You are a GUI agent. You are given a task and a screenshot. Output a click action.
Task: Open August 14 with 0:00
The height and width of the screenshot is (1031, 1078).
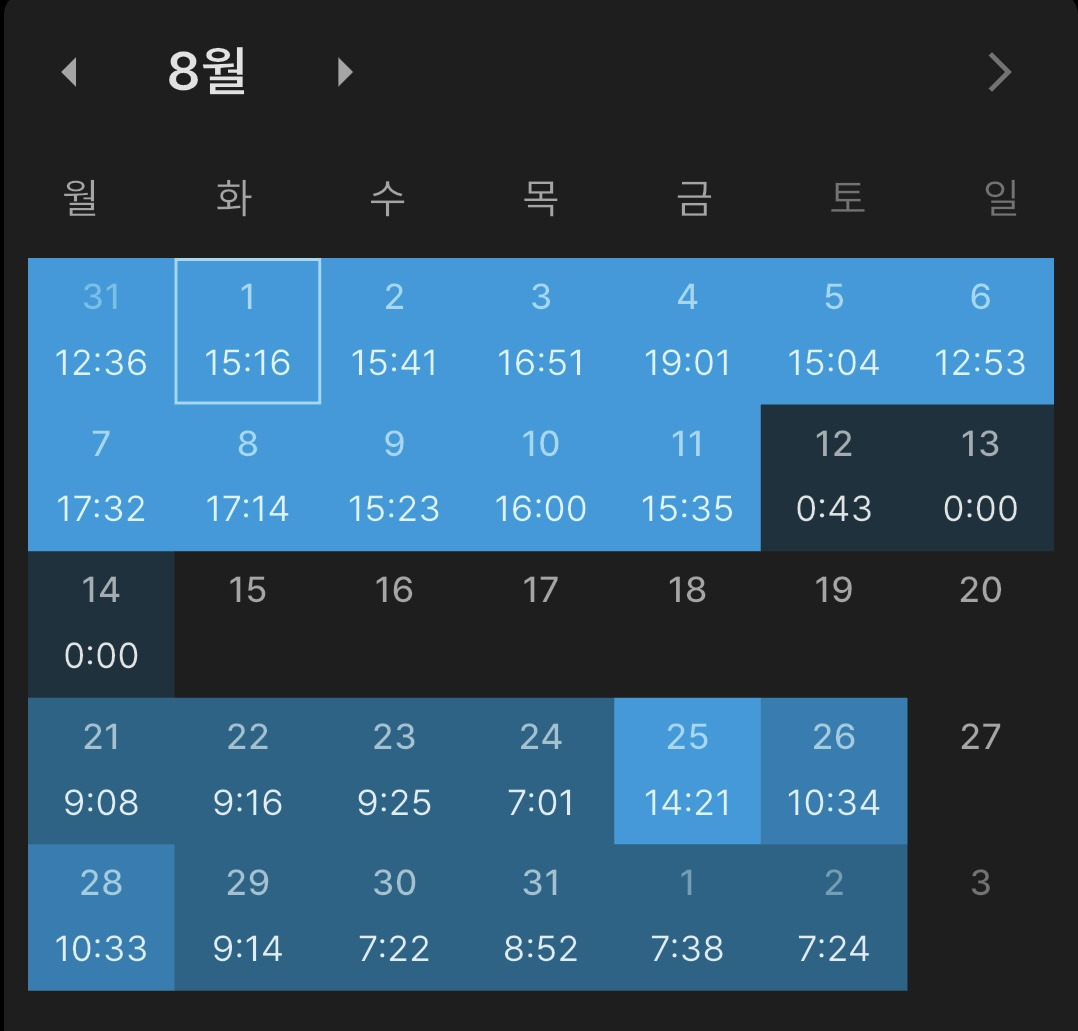[x=101, y=624]
